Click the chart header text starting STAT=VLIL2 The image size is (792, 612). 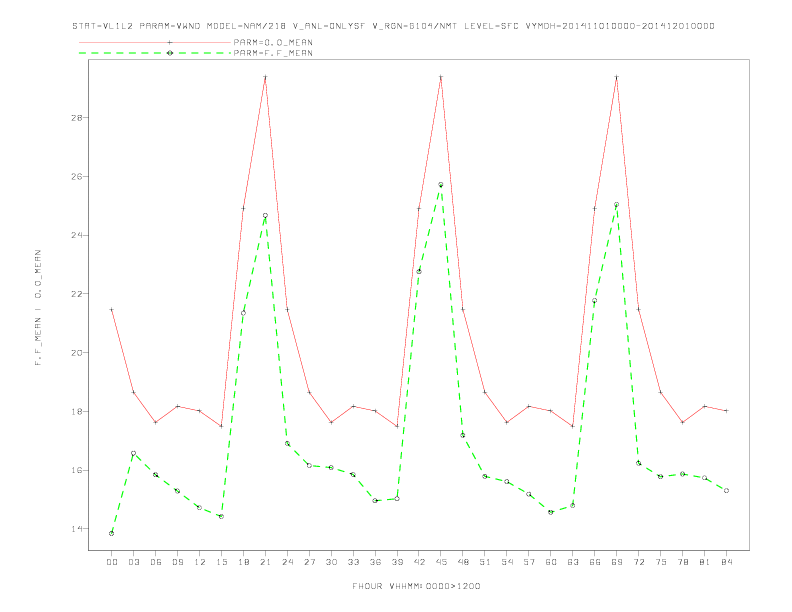tap(393, 26)
